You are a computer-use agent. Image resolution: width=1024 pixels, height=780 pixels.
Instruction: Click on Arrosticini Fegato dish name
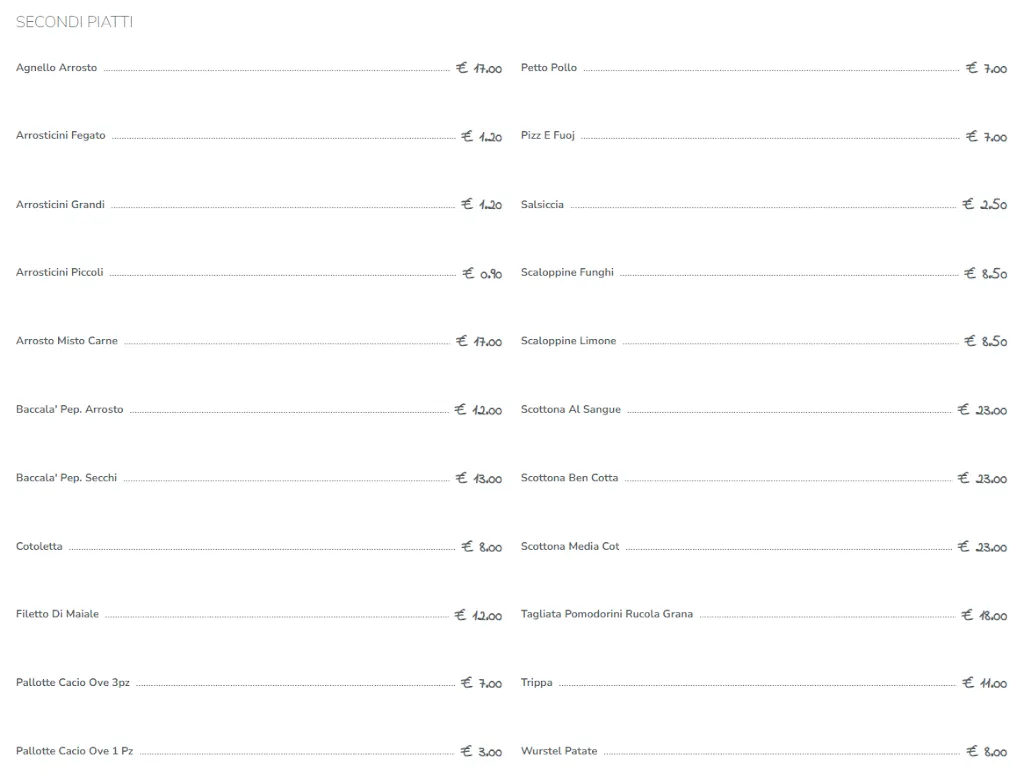(61, 136)
